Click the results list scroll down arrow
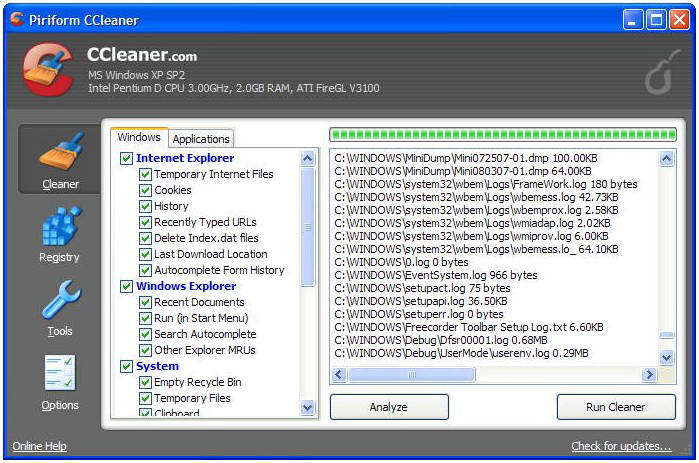699x463 pixels. [666, 357]
